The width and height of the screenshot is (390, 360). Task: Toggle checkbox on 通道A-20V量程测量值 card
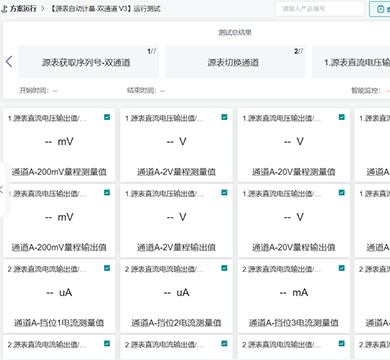coord(342,117)
